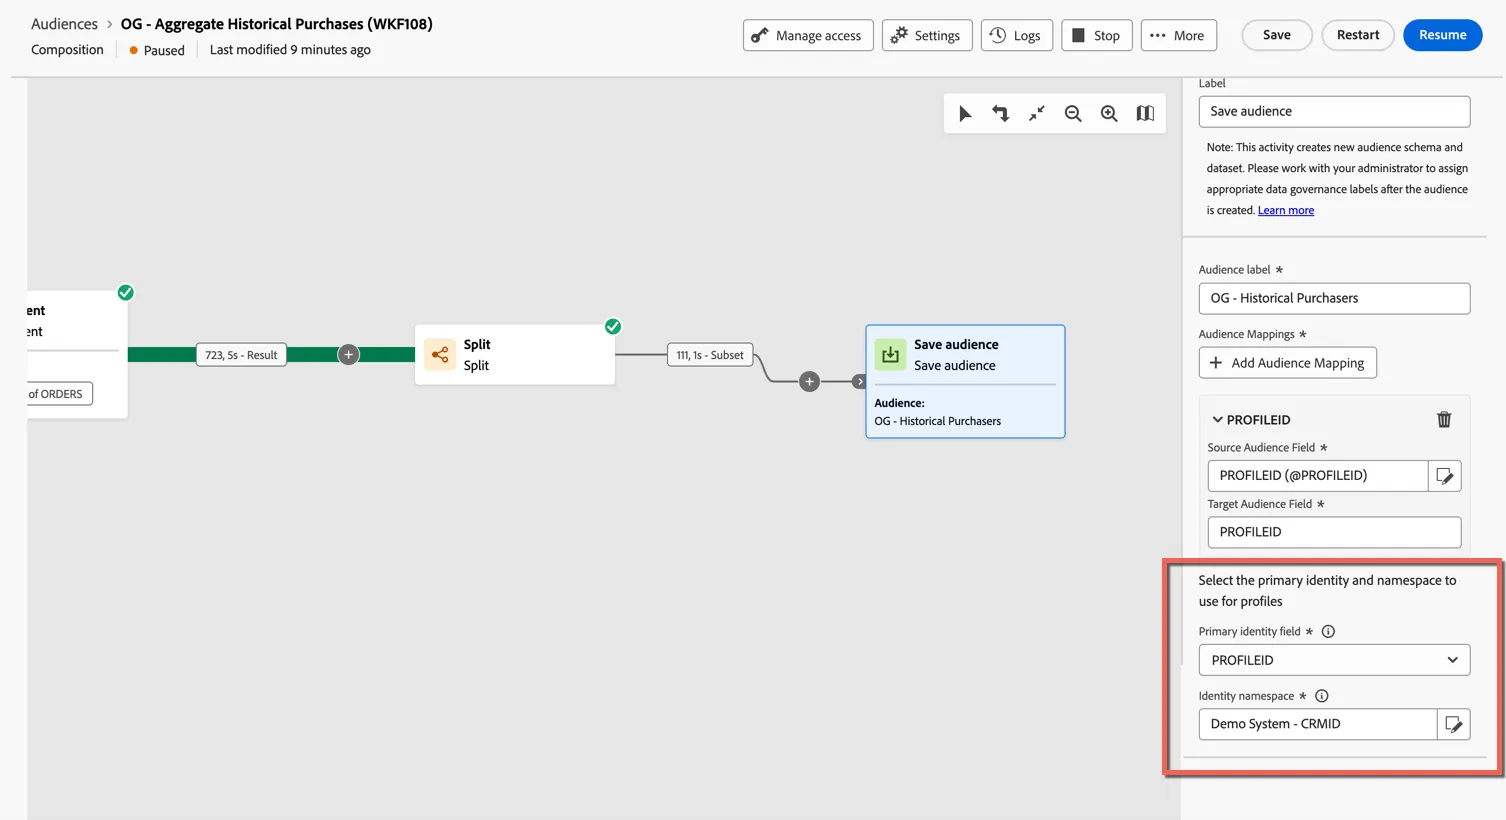Open Identity namespace picker icon
This screenshot has width=1506, height=820.
tap(1454, 724)
